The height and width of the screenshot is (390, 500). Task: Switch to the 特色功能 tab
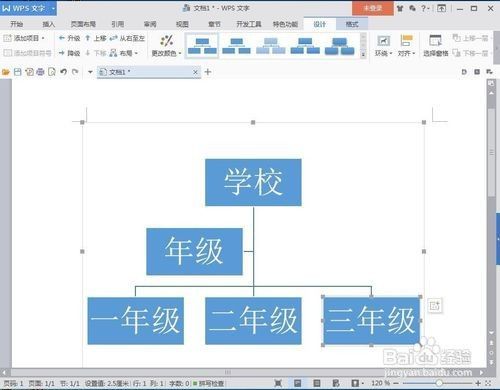285,24
